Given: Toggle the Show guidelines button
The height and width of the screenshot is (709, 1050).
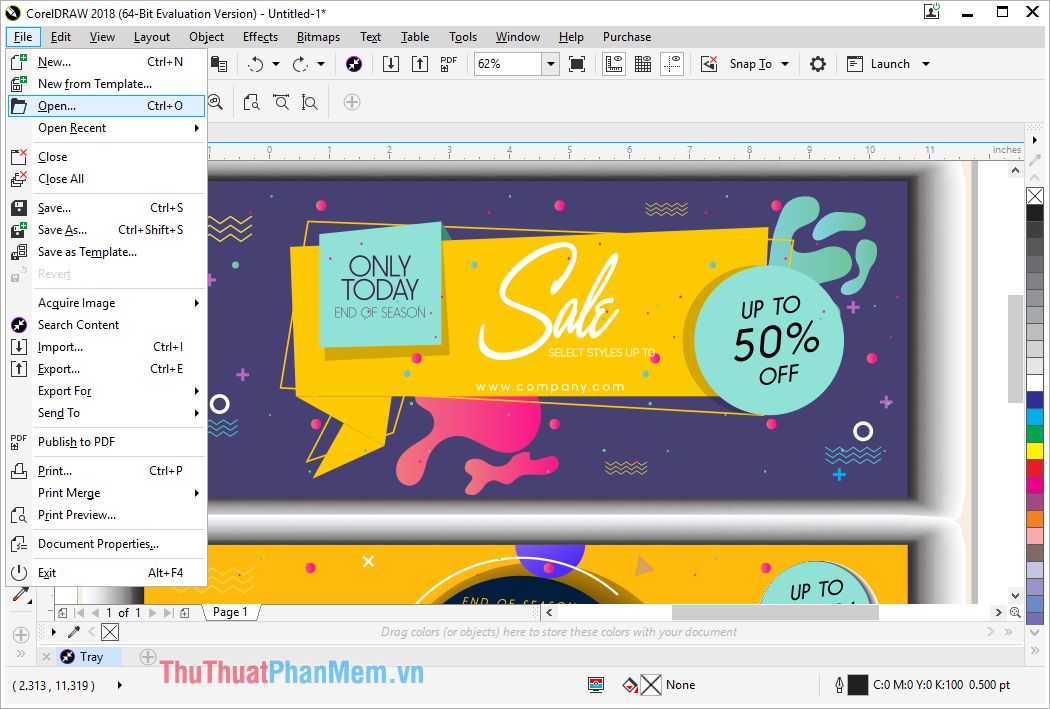Looking at the screenshot, I should coord(672,64).
